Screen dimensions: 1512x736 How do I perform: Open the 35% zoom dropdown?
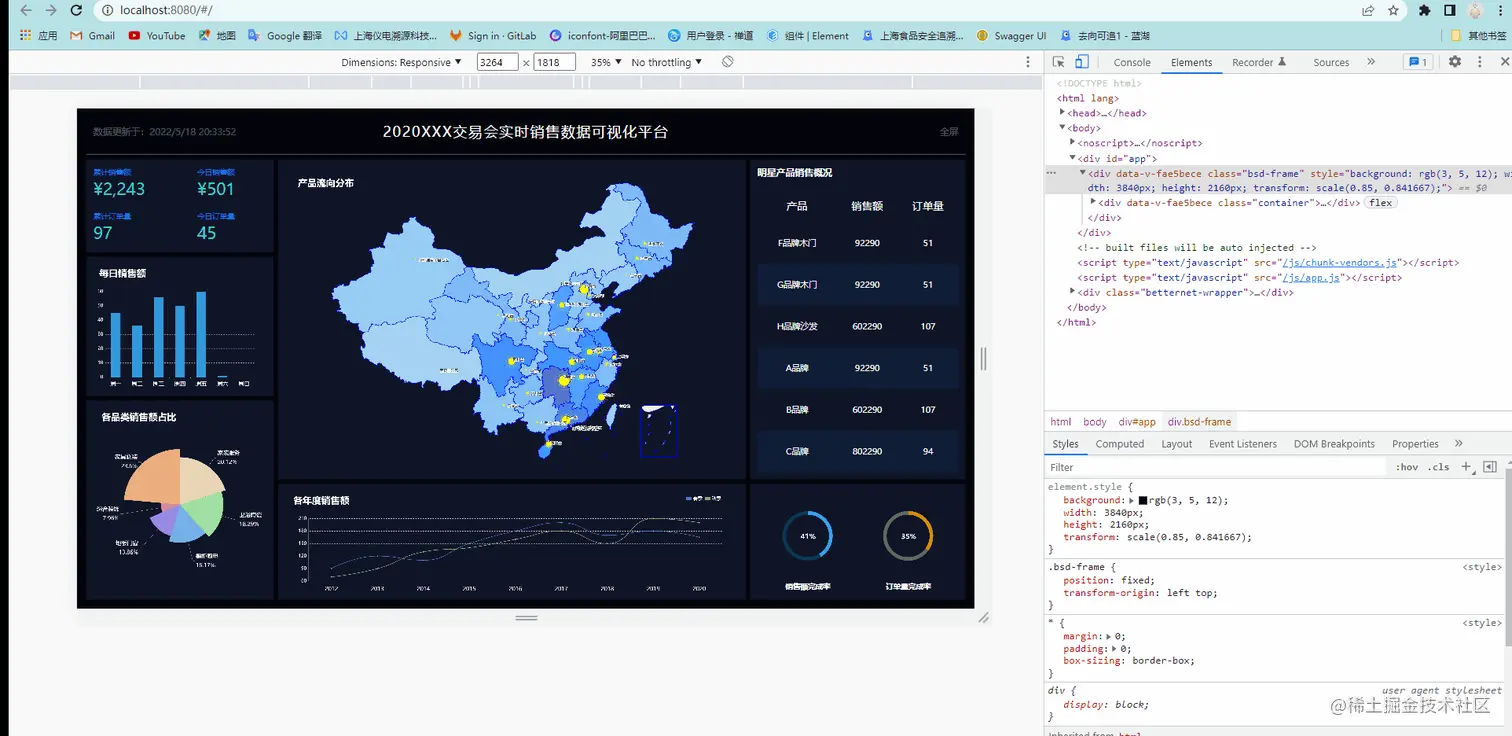point(606,62)
